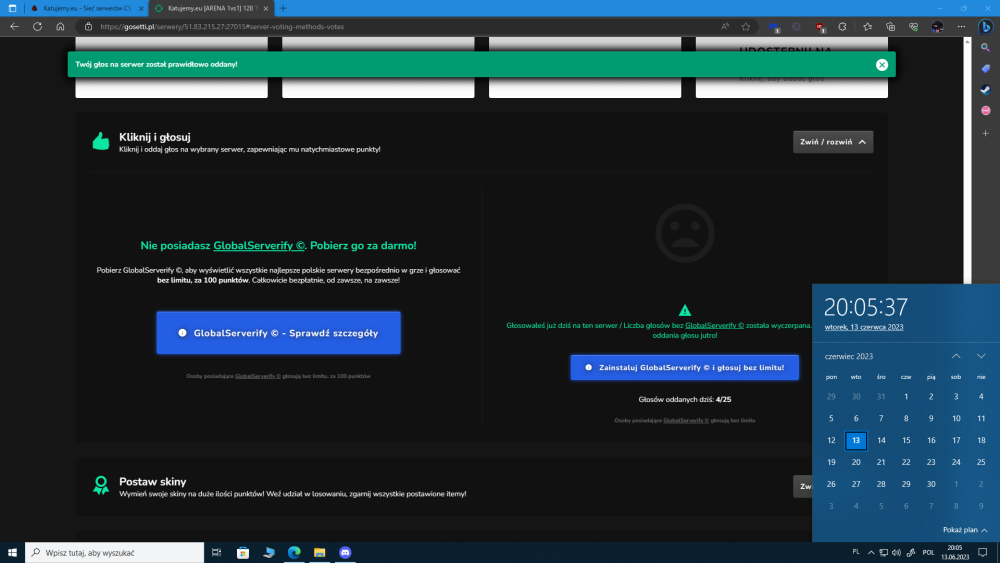Viewport: 1000px width, 563px height.
Task: Open the uBlock Origin extension icon
Action: point(820,27)
